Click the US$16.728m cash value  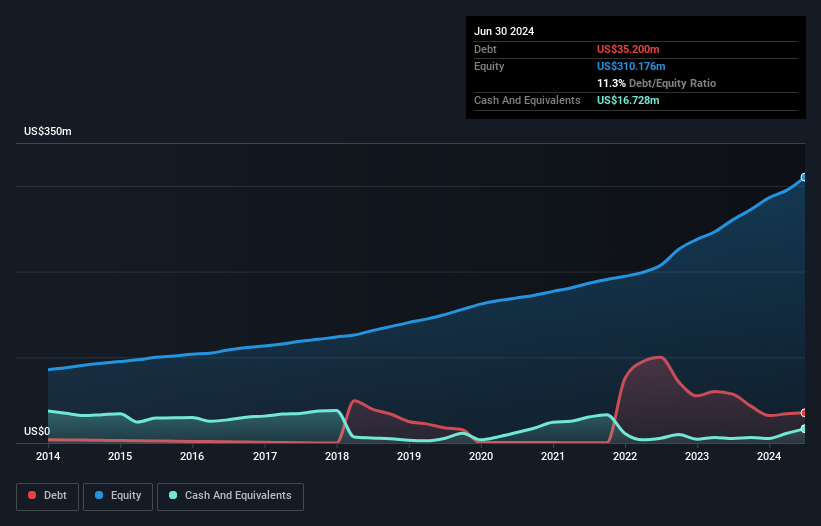pyautogui.click(x=628, y=100)
